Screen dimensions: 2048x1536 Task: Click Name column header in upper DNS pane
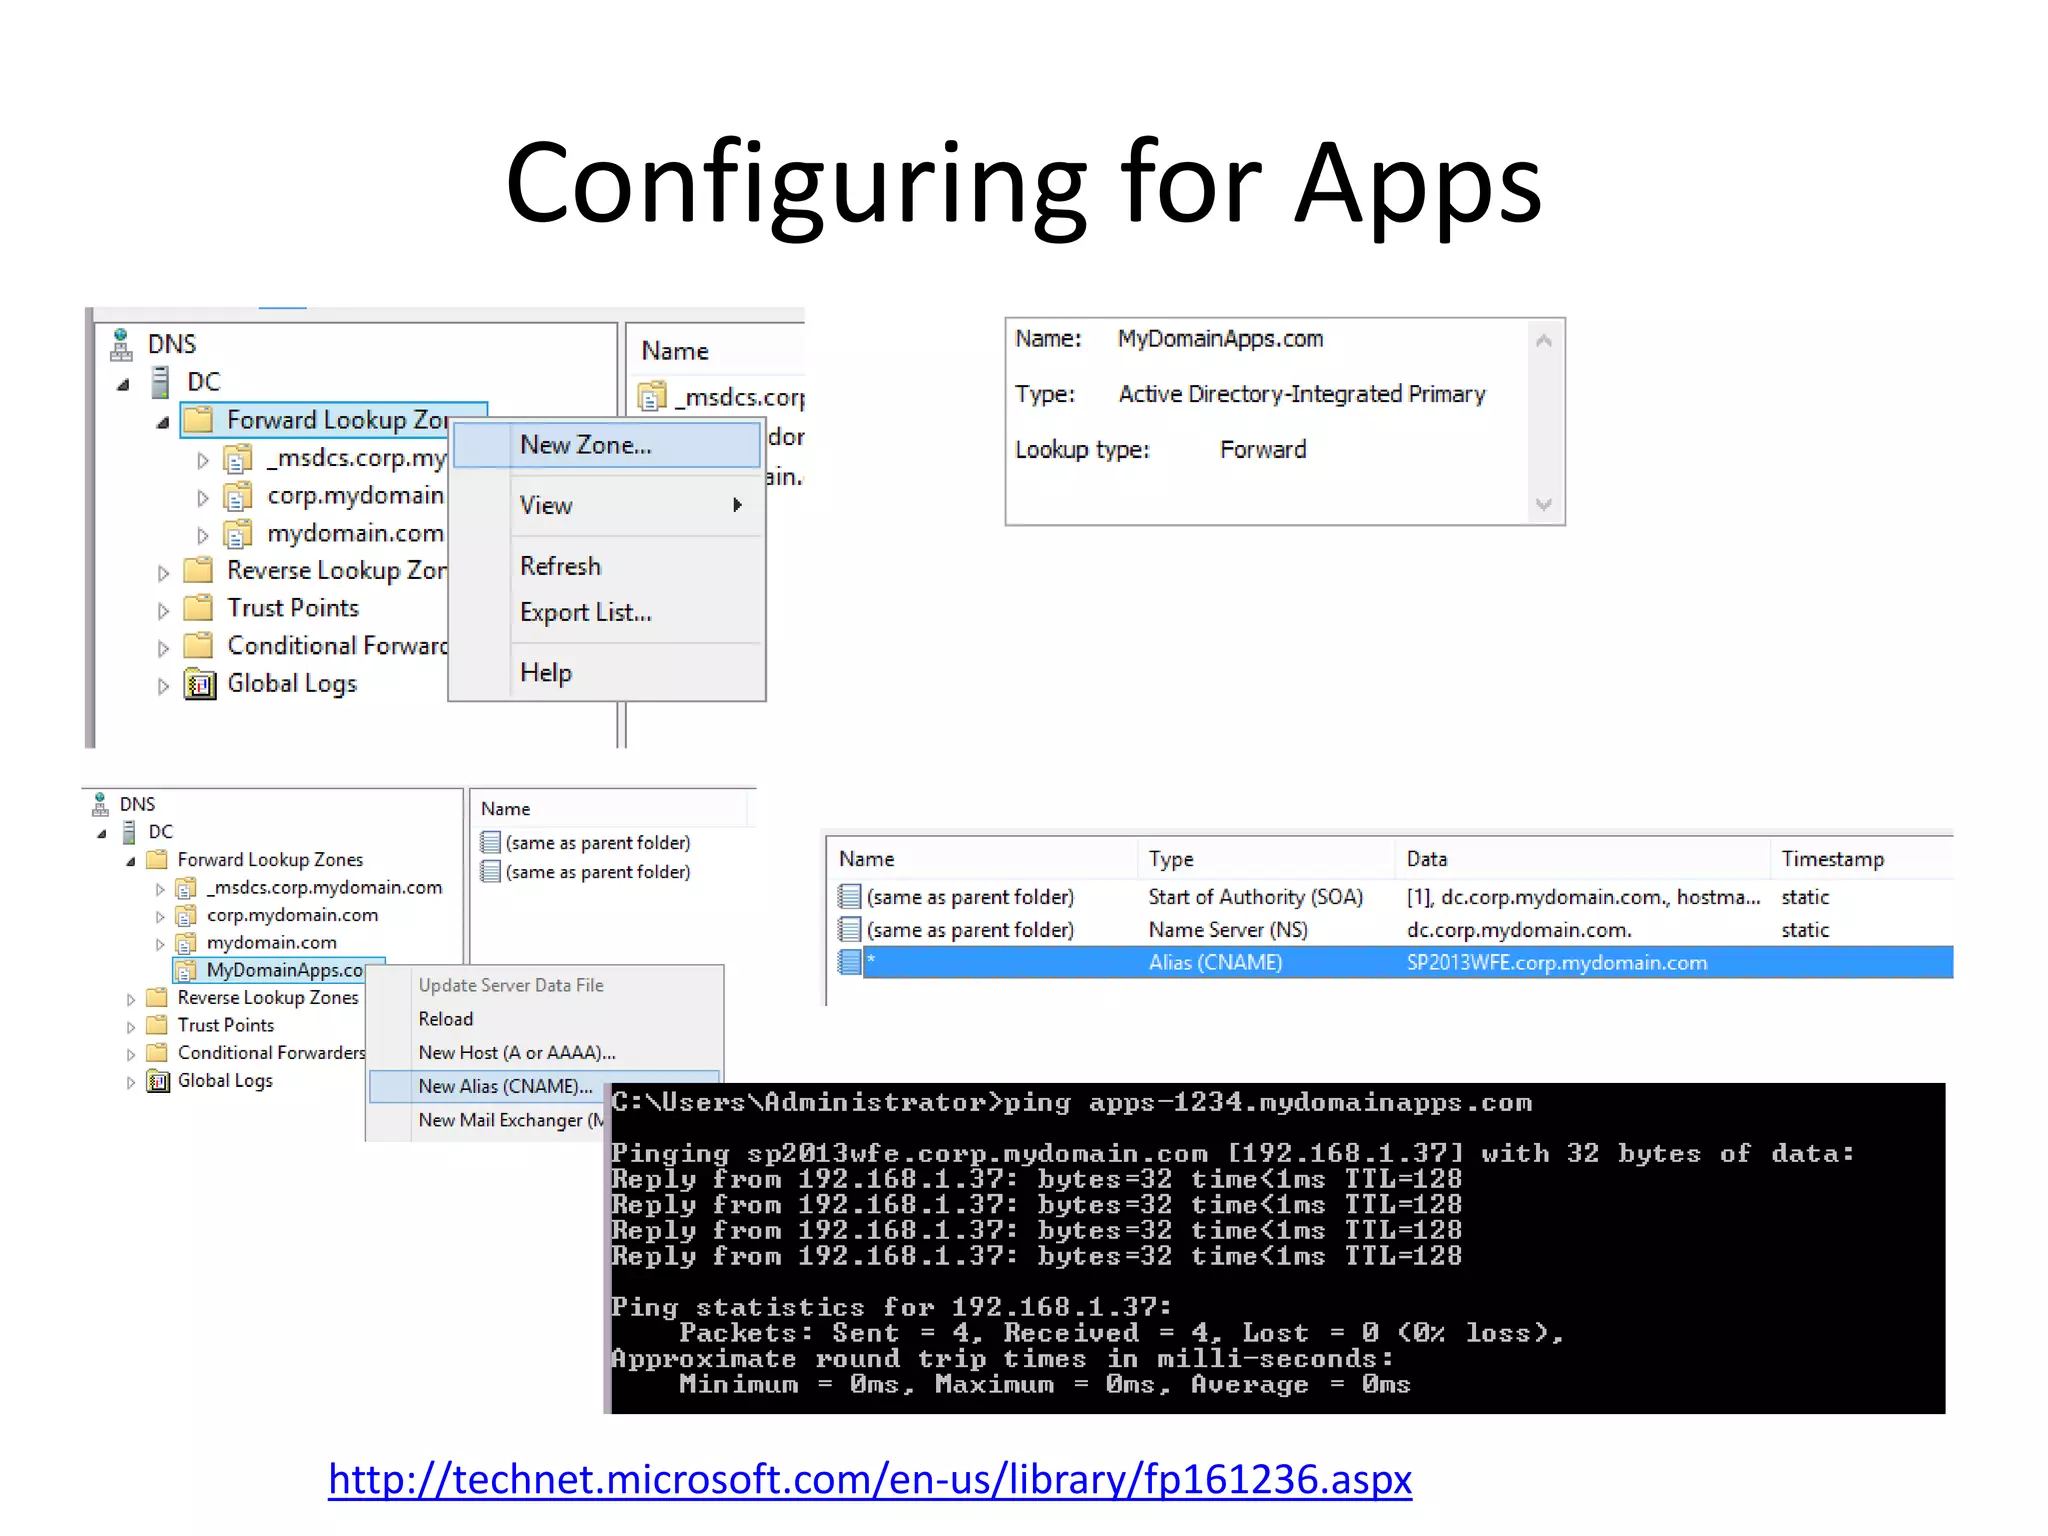[717, 351]
